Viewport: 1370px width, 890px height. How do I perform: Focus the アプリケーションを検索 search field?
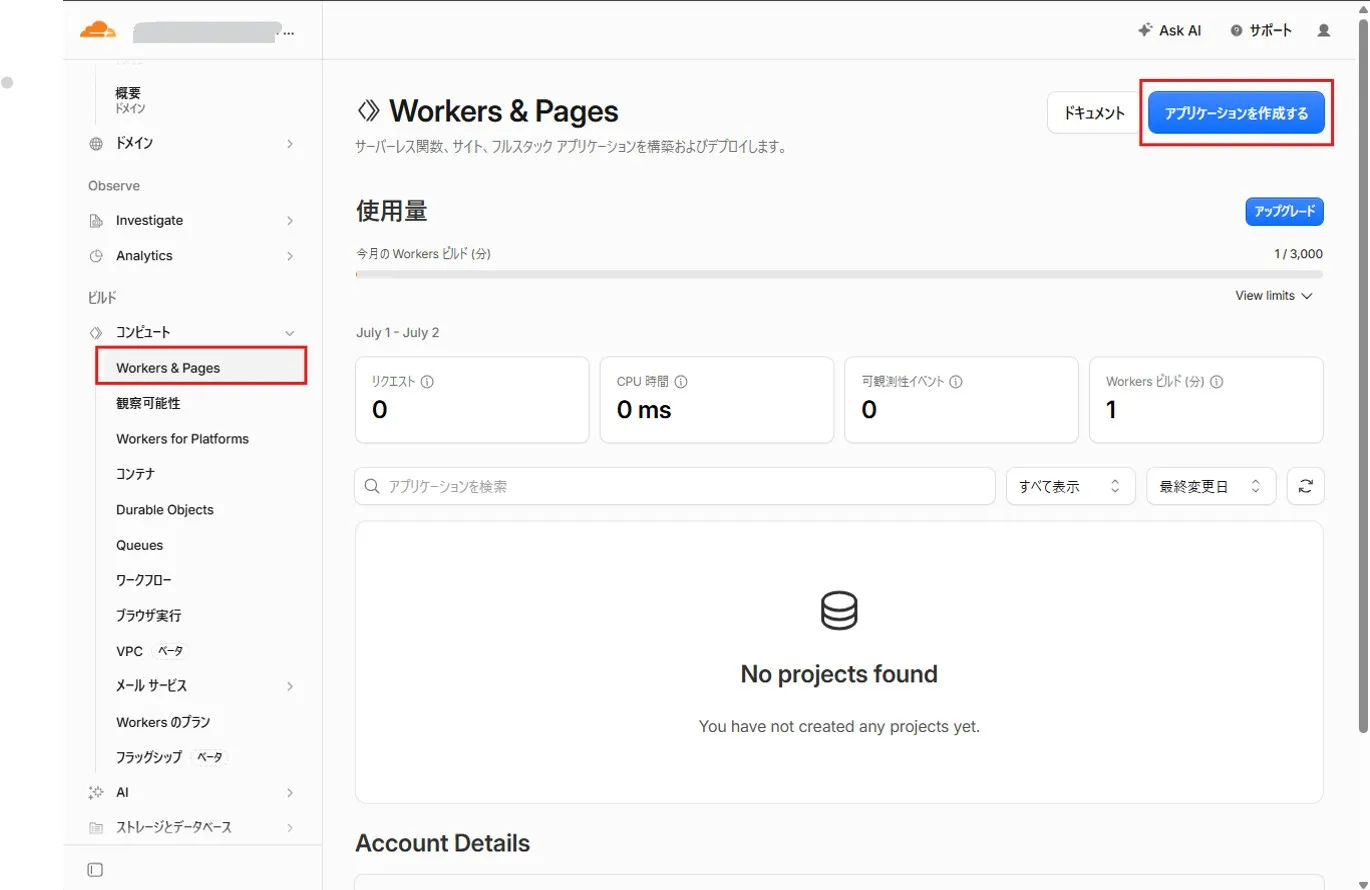pos(675,486)
